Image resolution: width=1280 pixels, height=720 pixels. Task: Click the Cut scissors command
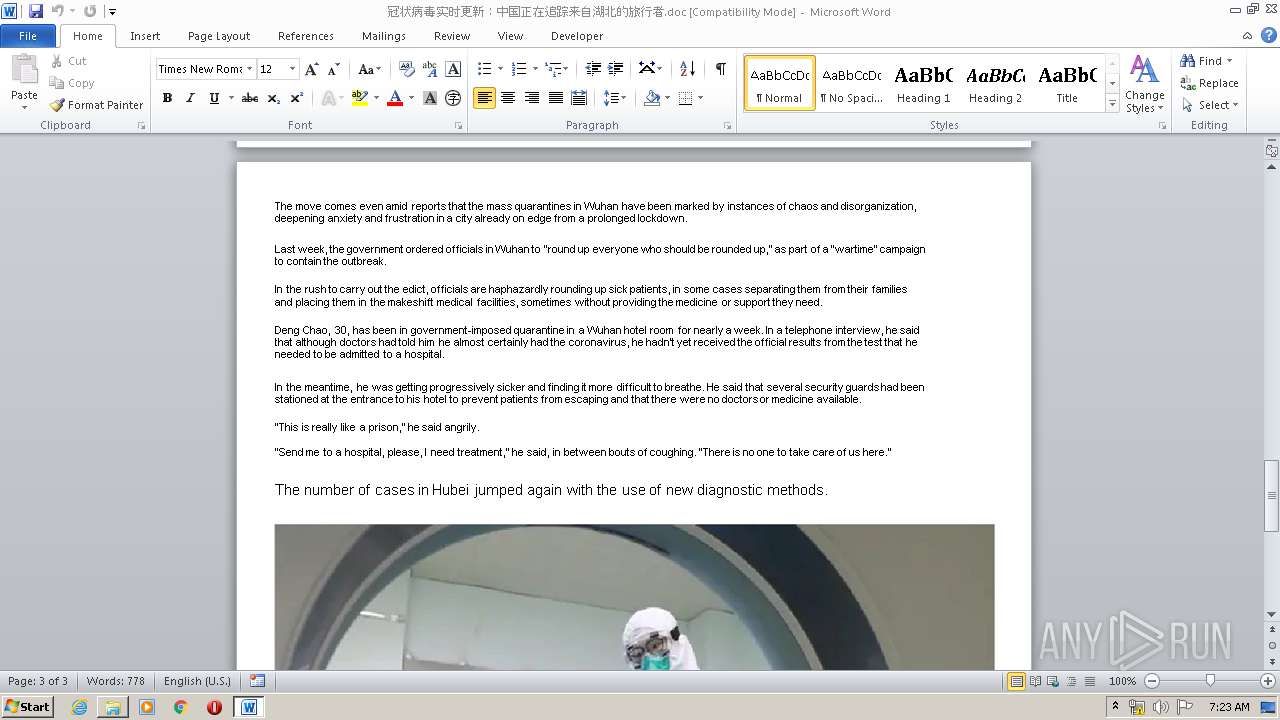point(68,61)
